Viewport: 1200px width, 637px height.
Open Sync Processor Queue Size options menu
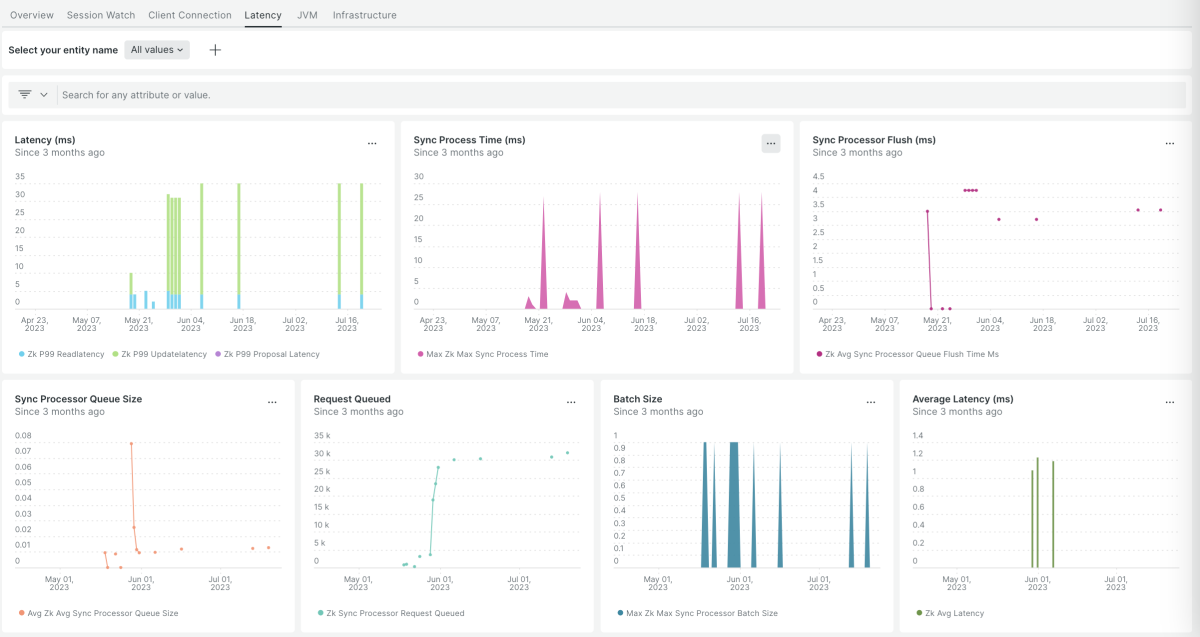pyautogui.click(x=272, y=403)
